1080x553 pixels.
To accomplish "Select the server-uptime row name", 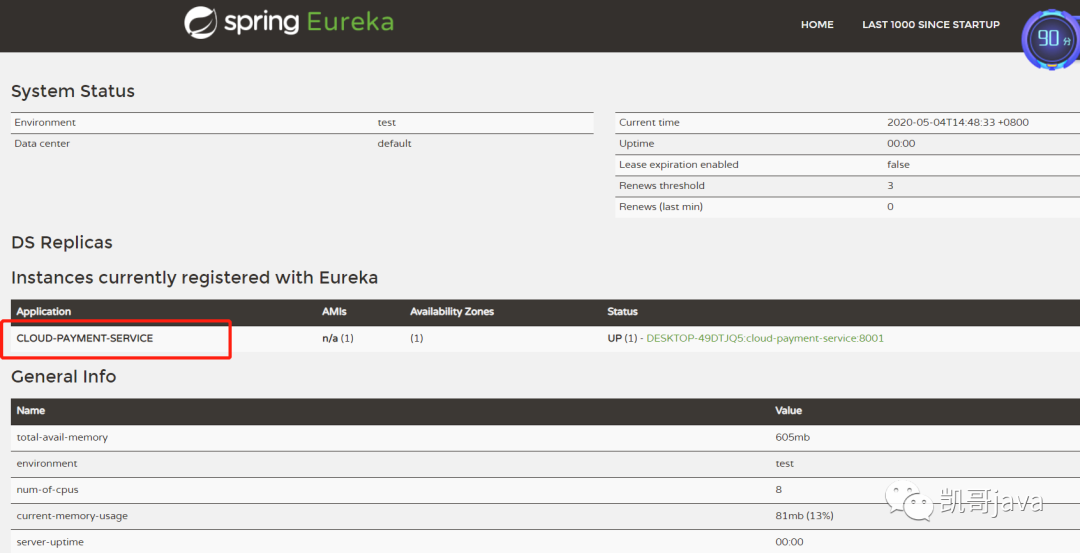I will point(50,542).
